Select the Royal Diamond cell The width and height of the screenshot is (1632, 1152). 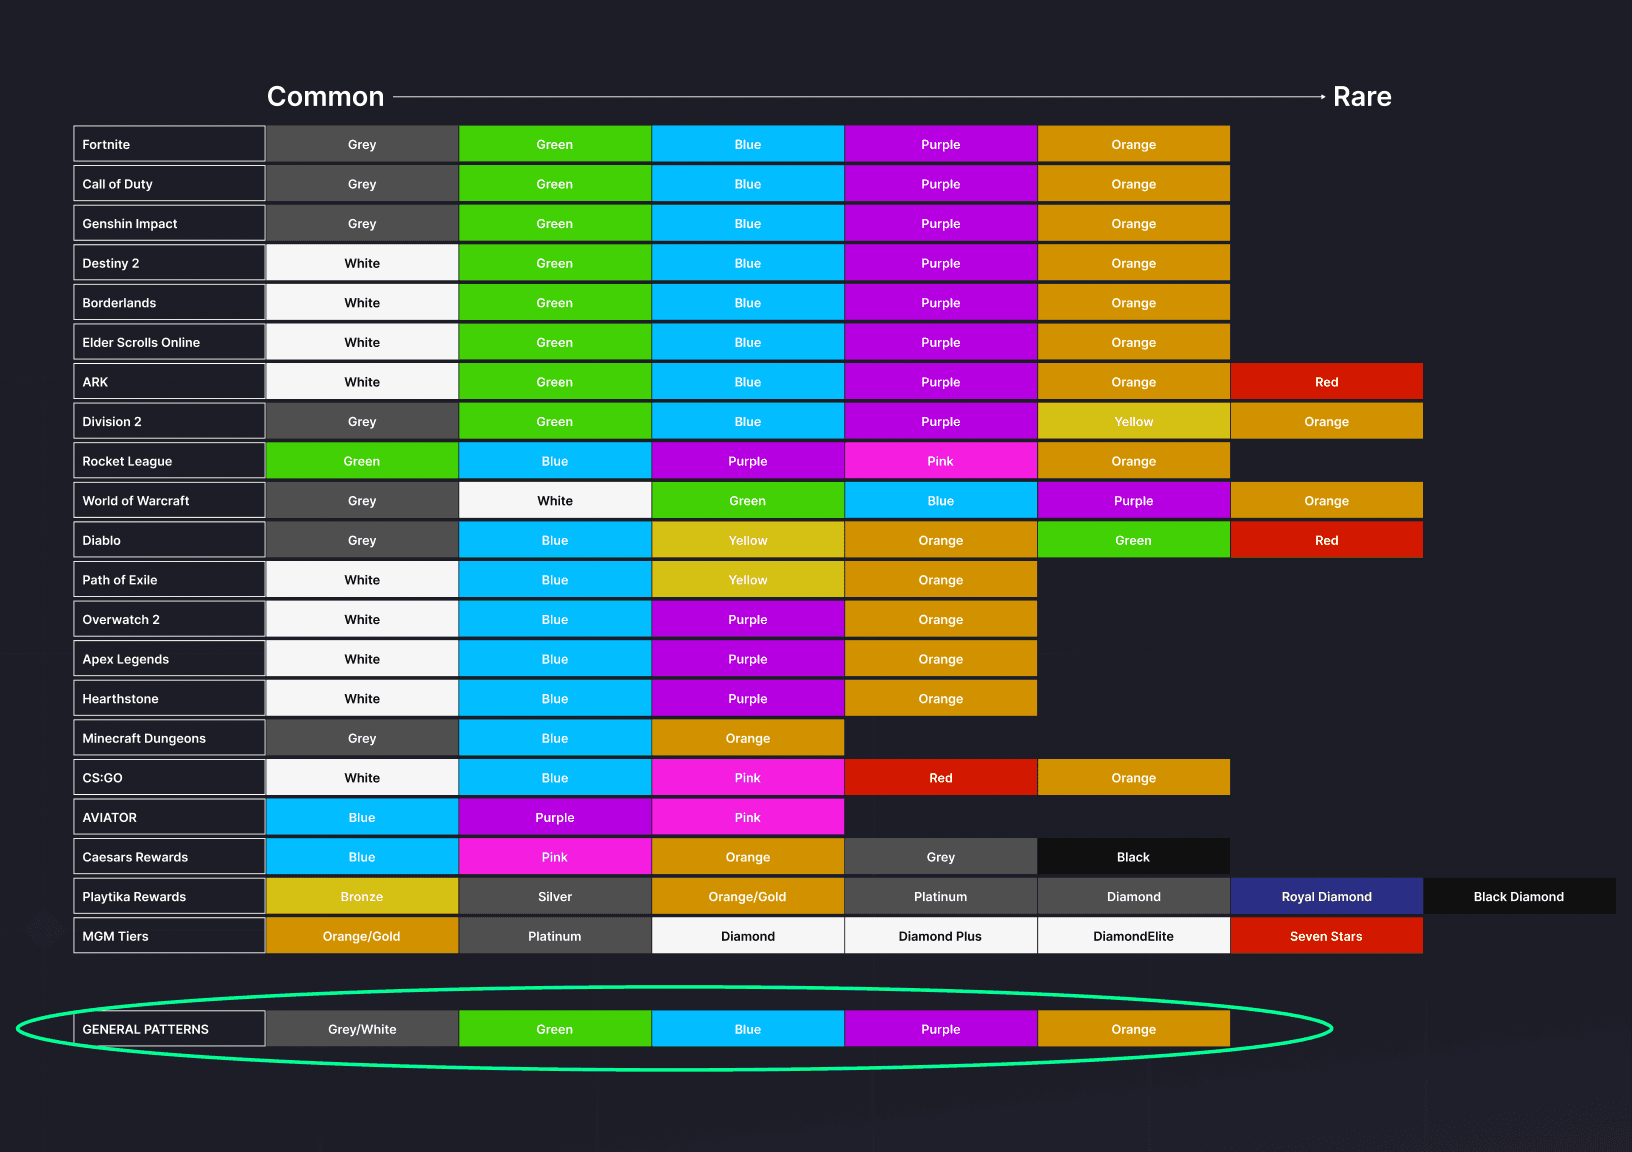click(1326, 897)
